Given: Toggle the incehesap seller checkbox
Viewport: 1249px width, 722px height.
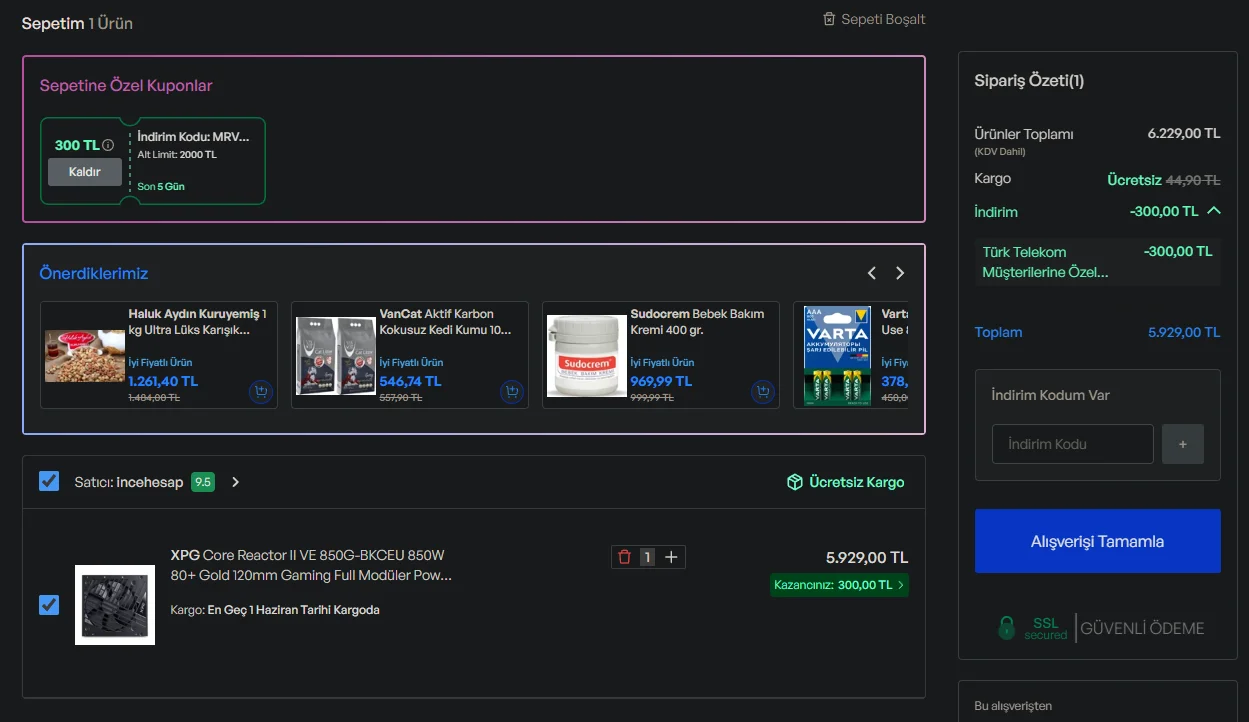Looking at the screenshot, I should coord(49,482).
